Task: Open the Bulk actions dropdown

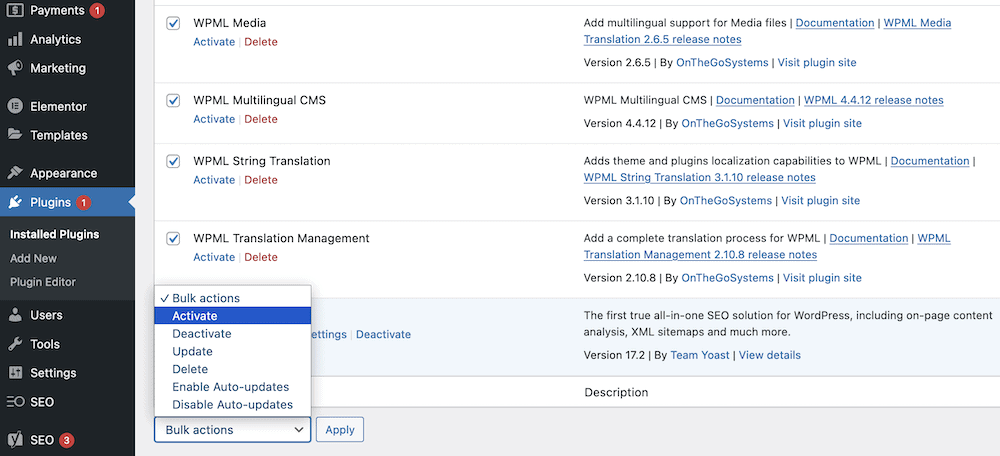Action: coord(232,430)
